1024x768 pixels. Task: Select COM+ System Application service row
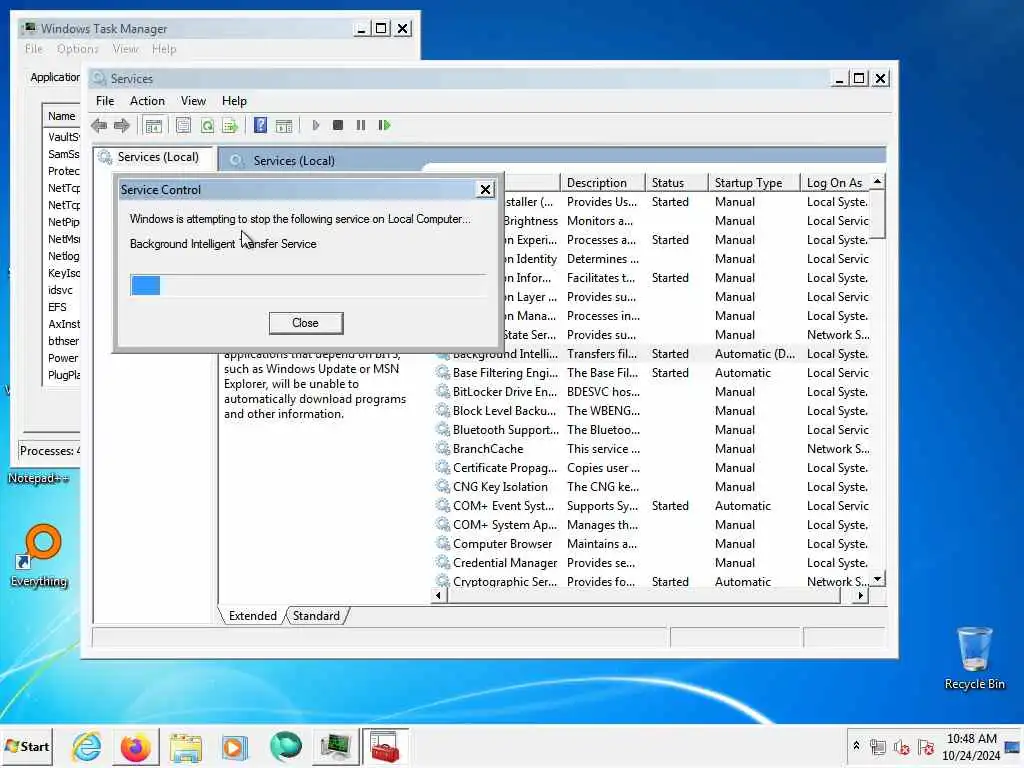[652, 524]
